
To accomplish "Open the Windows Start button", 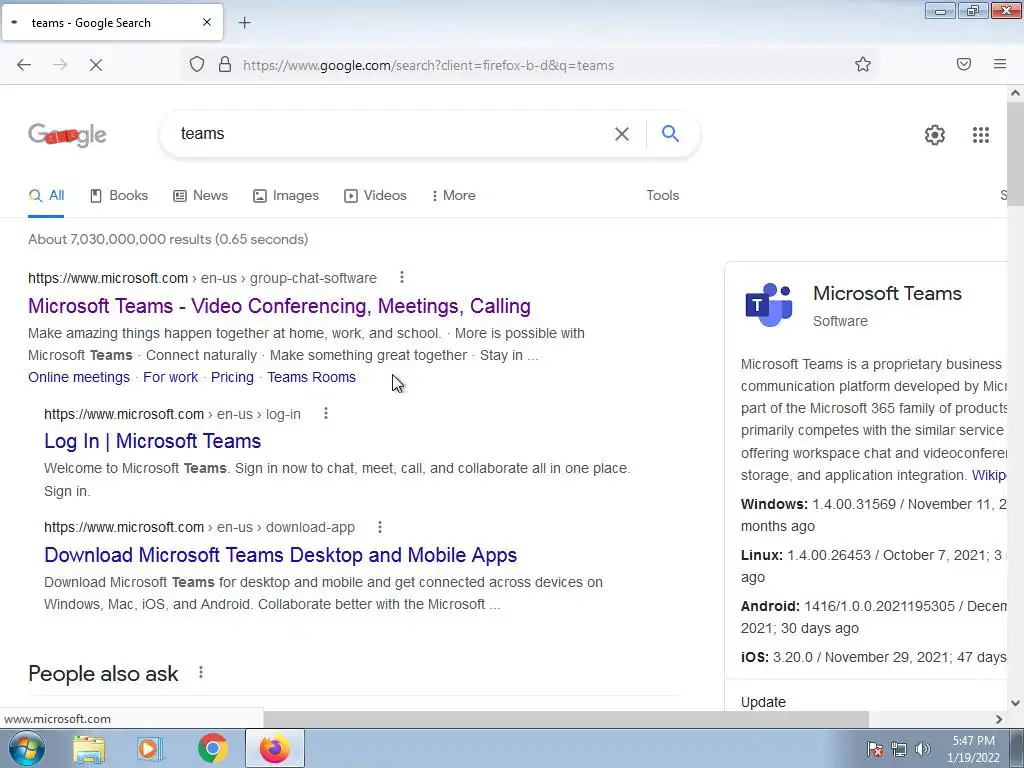I will pos(27,748).
